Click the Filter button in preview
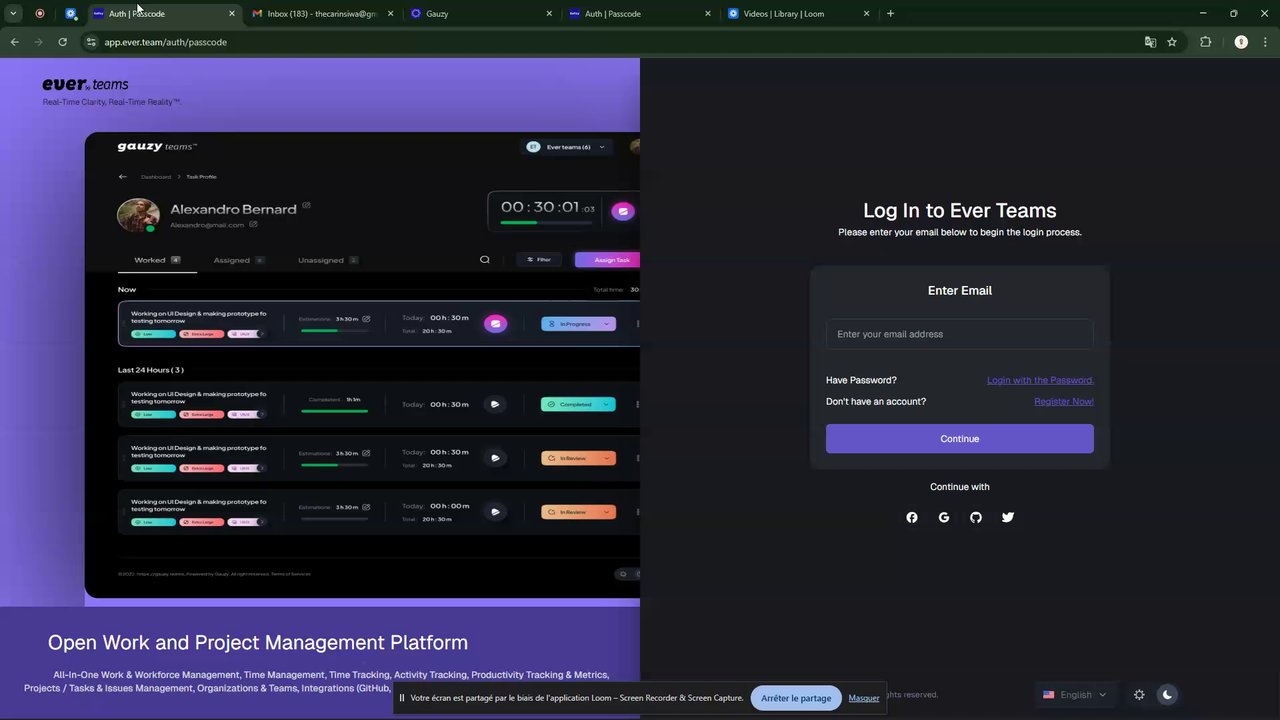1280x720 pixels. click(x=539, y=260)
